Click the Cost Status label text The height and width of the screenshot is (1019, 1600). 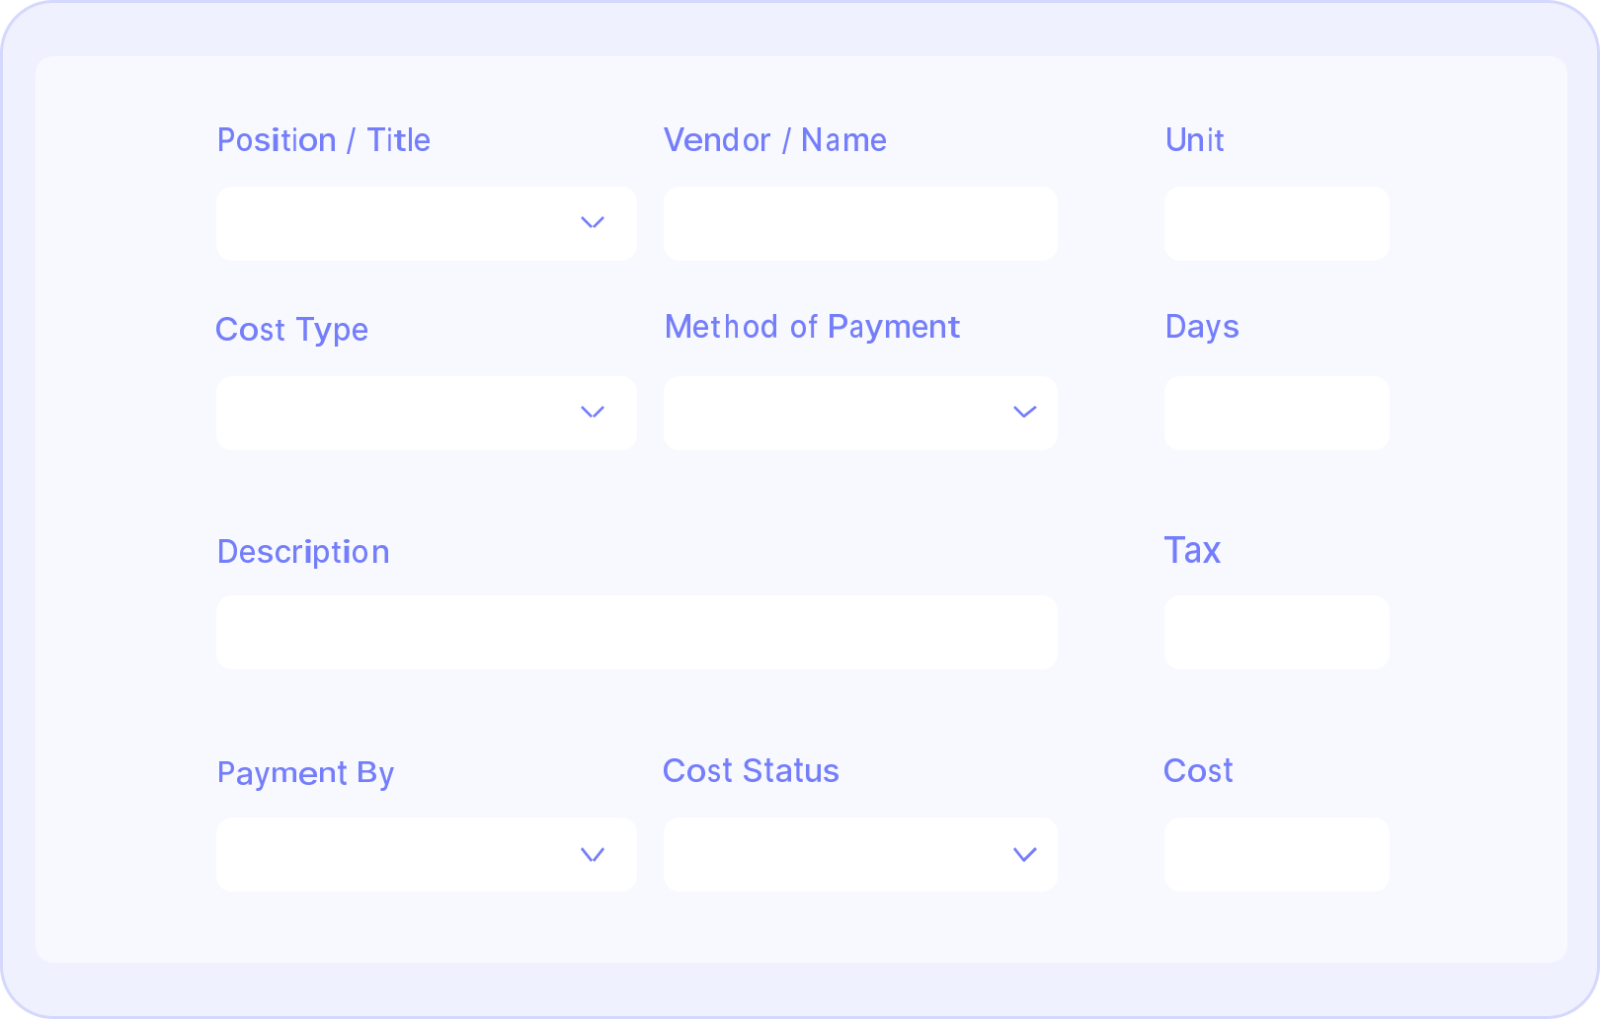coord(751,771)
